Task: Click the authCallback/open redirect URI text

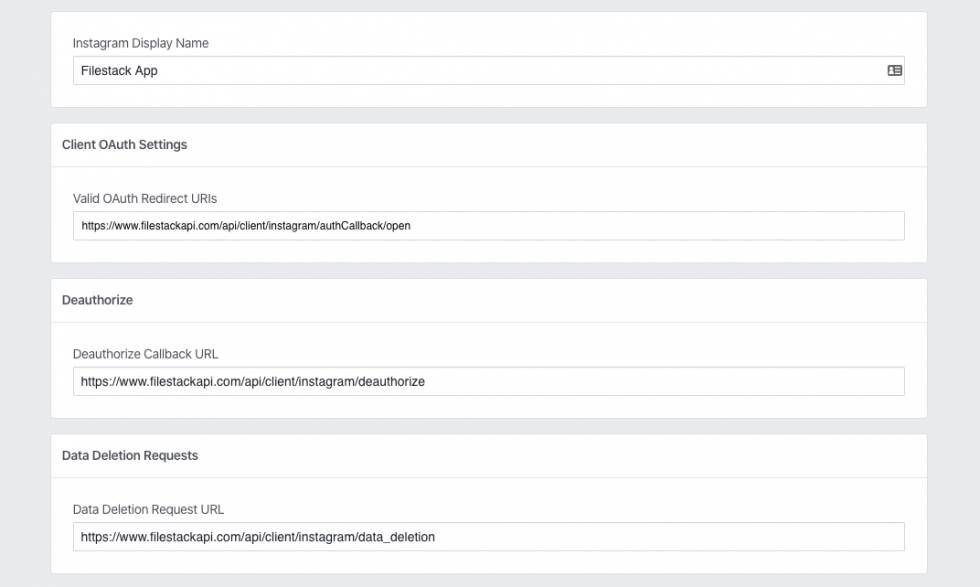Action: (x=249, y=226)
